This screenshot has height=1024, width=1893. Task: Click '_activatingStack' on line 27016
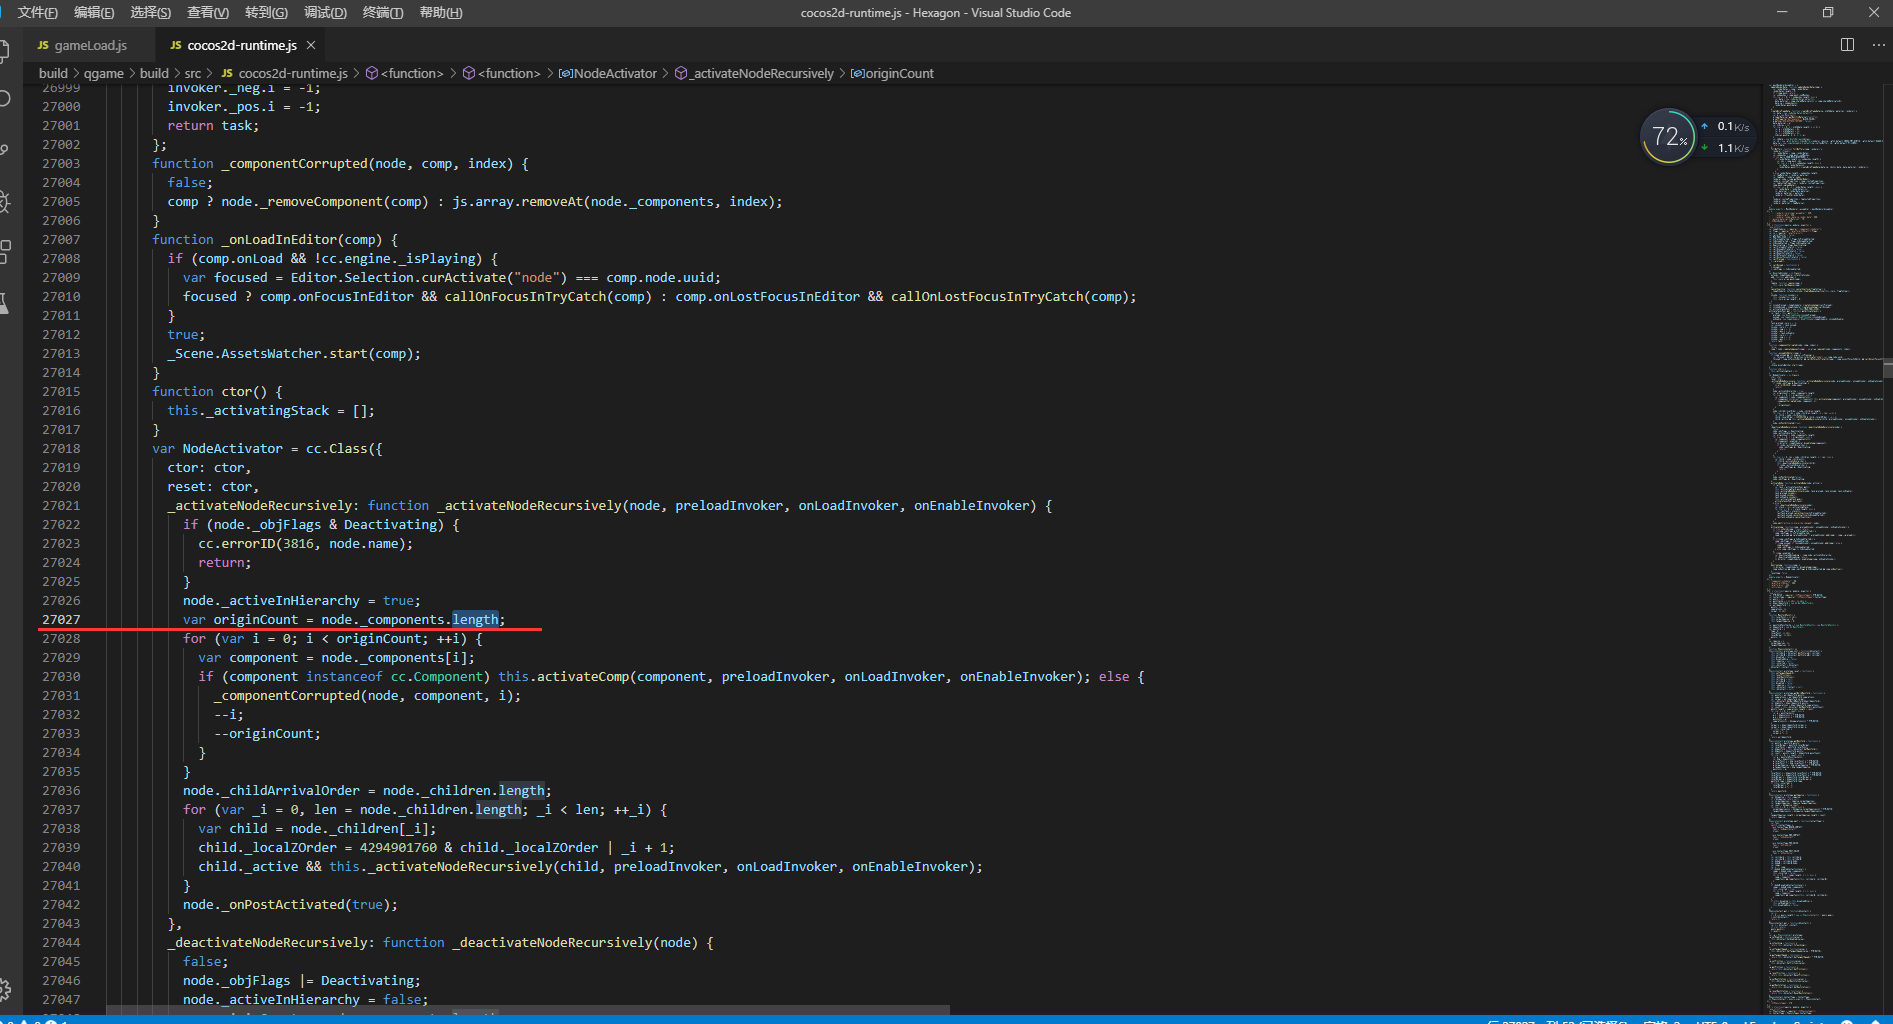268,411
